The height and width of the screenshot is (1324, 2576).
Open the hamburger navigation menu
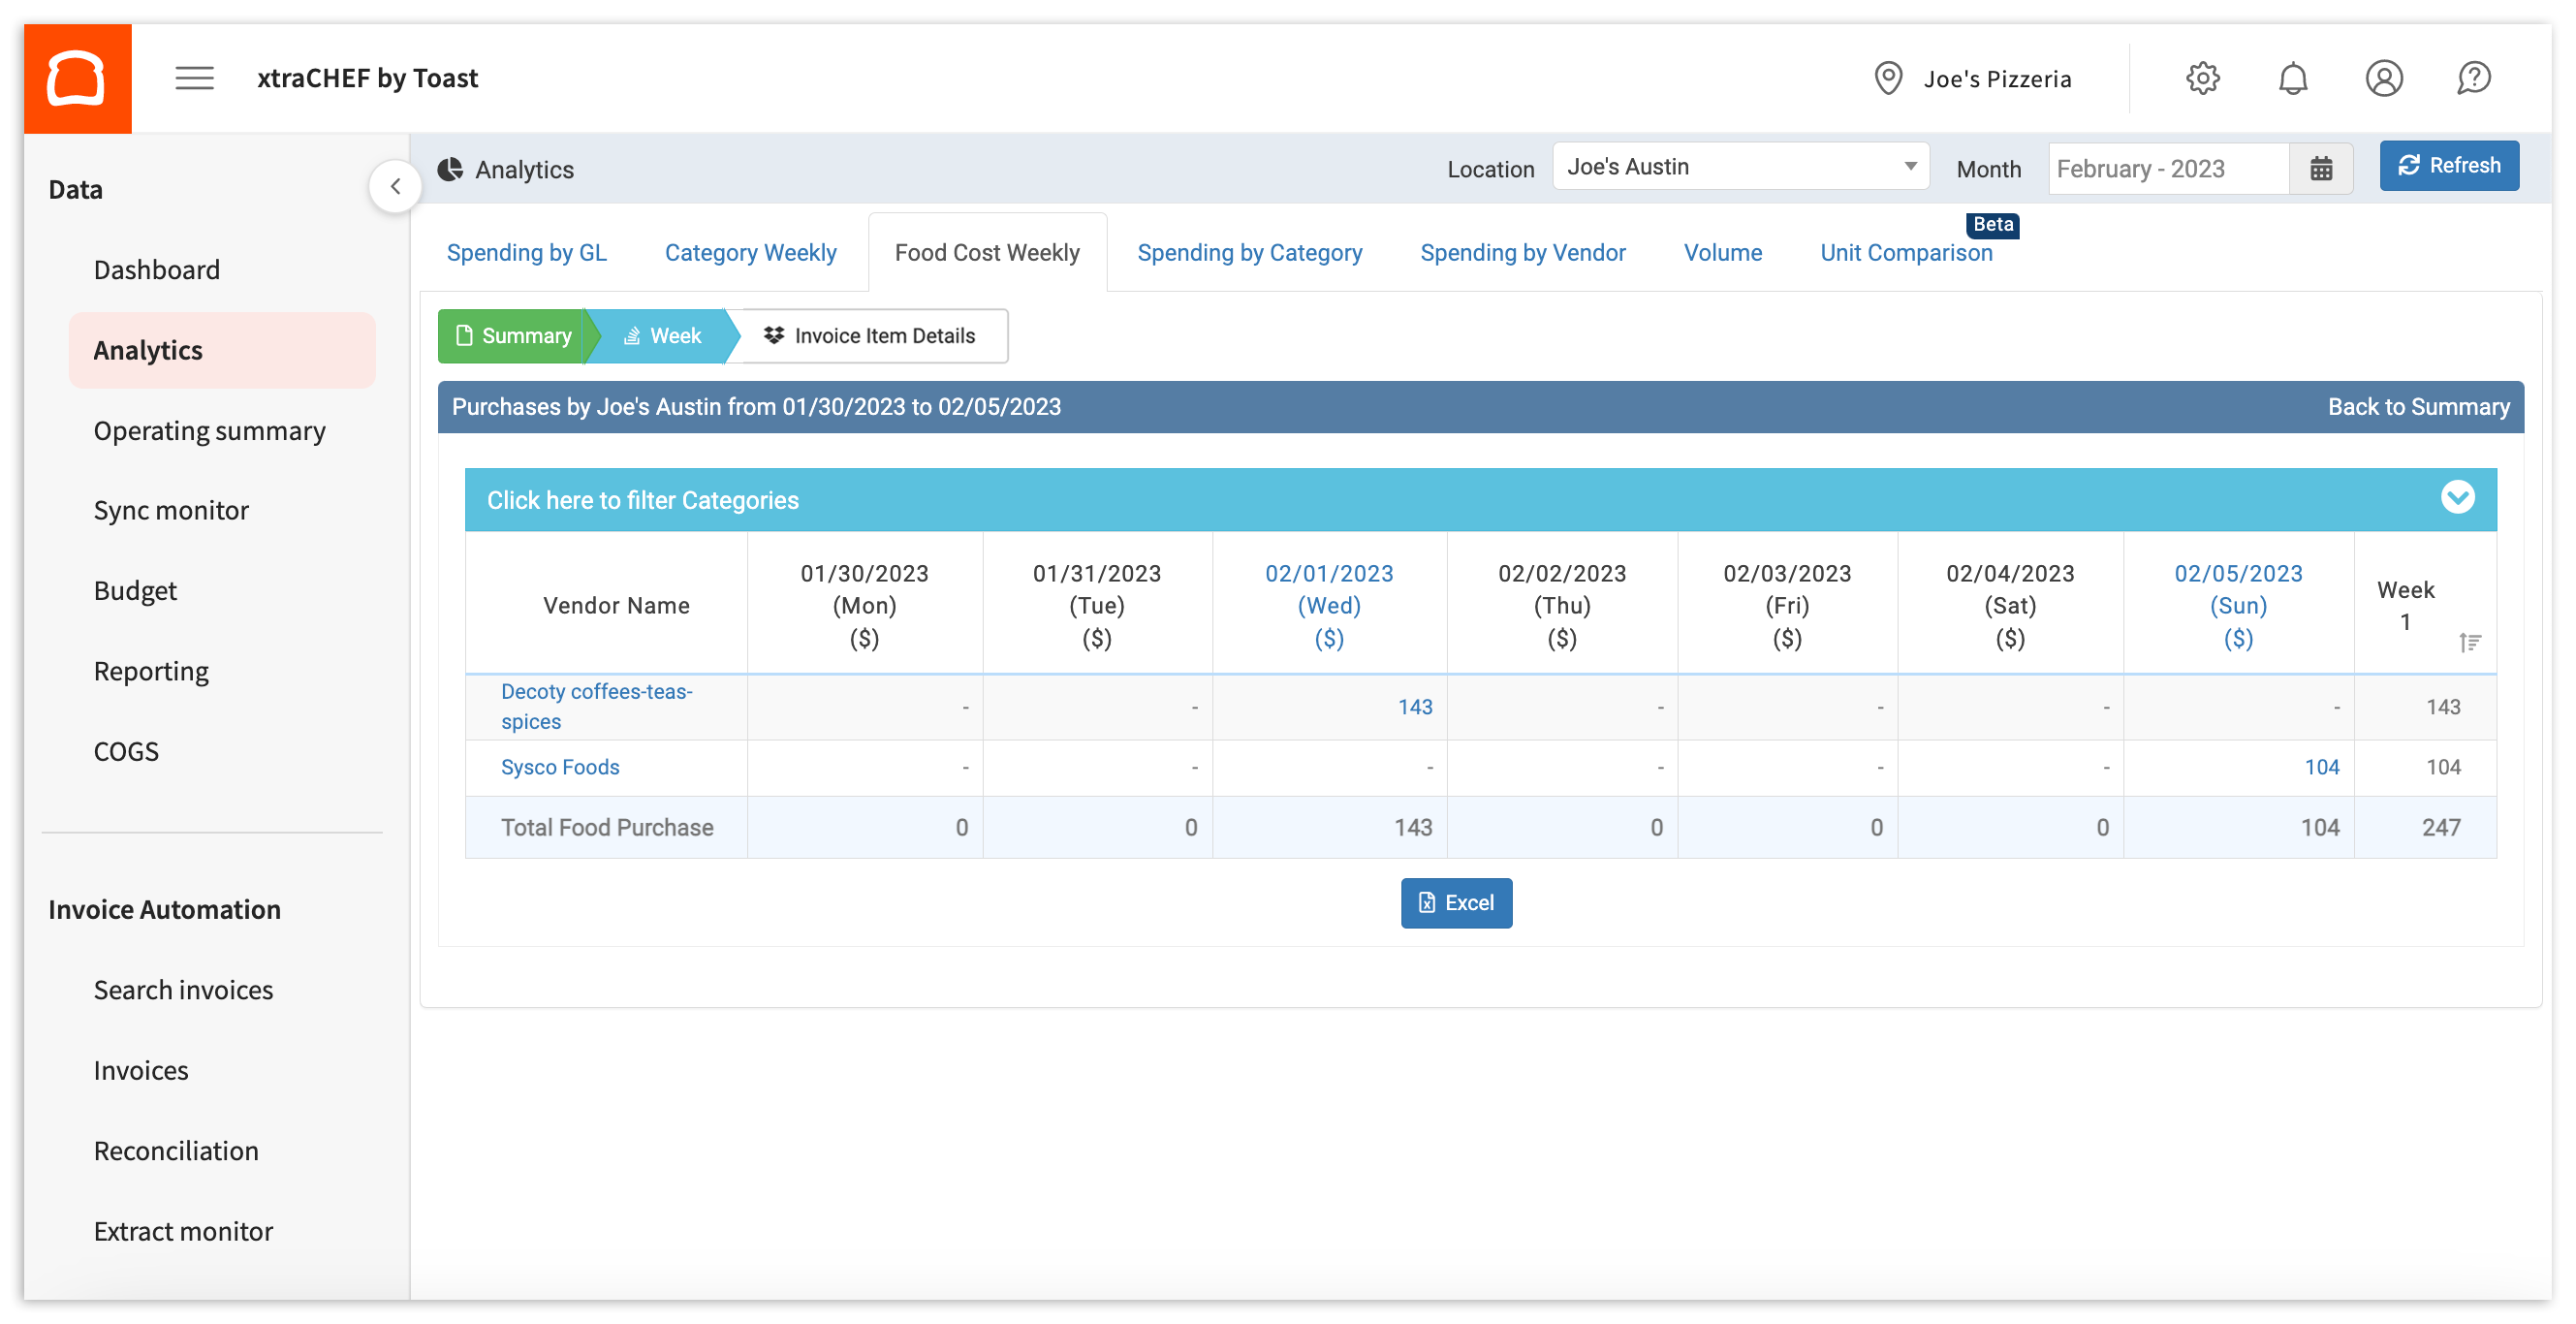pos(194,78)
